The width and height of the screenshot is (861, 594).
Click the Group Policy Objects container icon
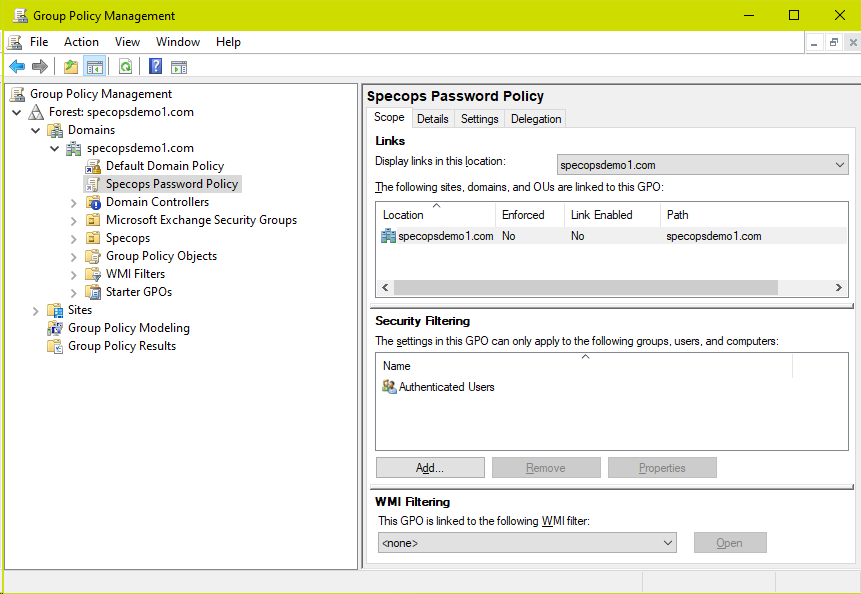[x=93, y=256]
